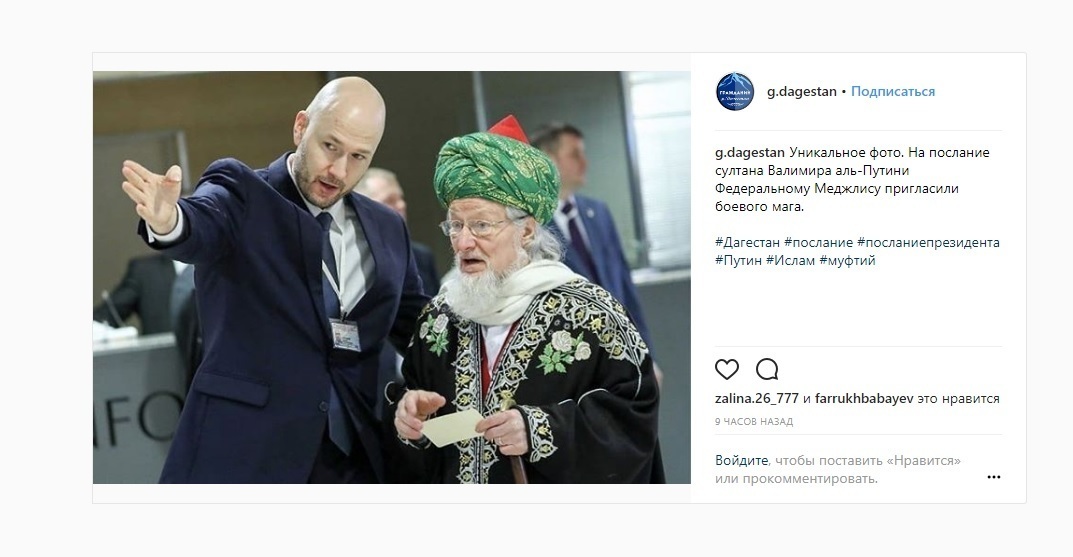Click the post photo of two men
This screenshot has width=1073, height=557.
point(391,277)
